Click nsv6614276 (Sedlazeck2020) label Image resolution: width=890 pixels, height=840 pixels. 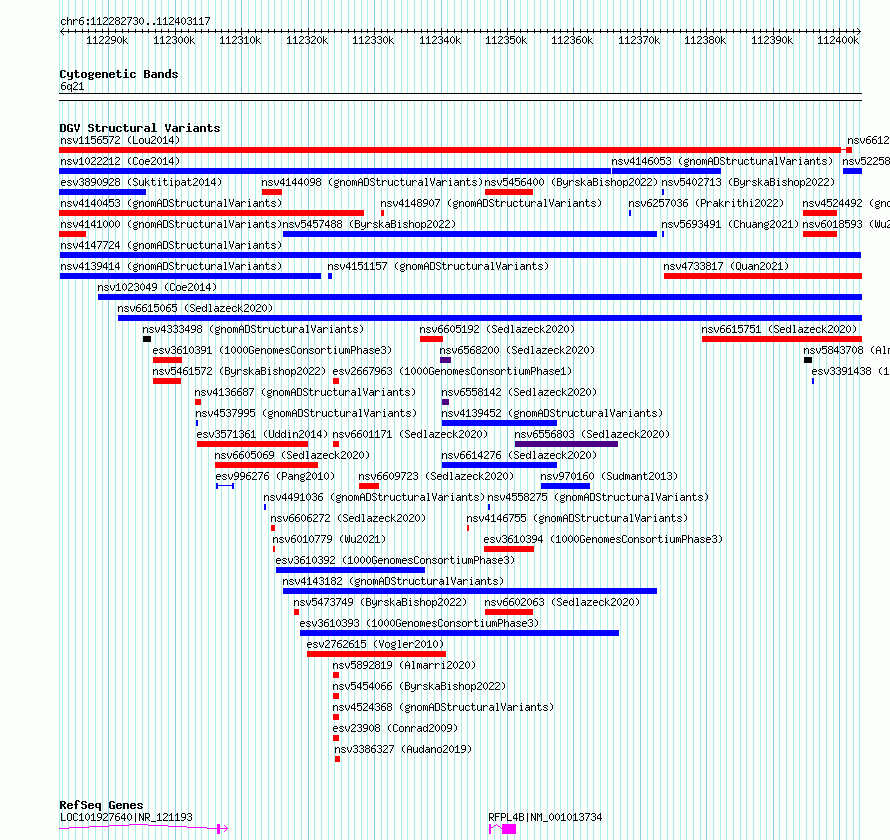pos(519,455)
